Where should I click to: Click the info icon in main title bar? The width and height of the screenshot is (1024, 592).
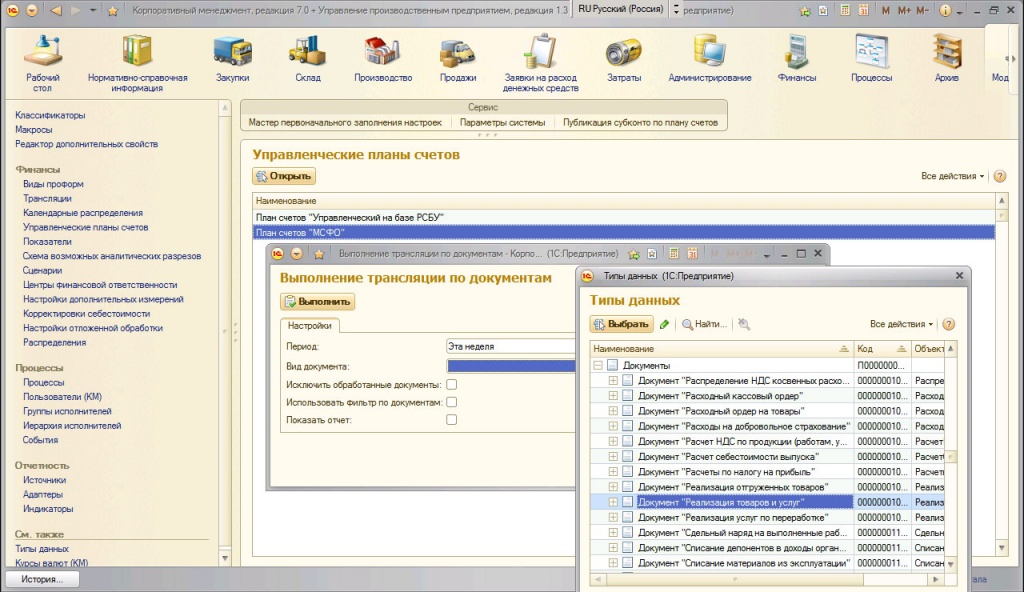point(945,10)
